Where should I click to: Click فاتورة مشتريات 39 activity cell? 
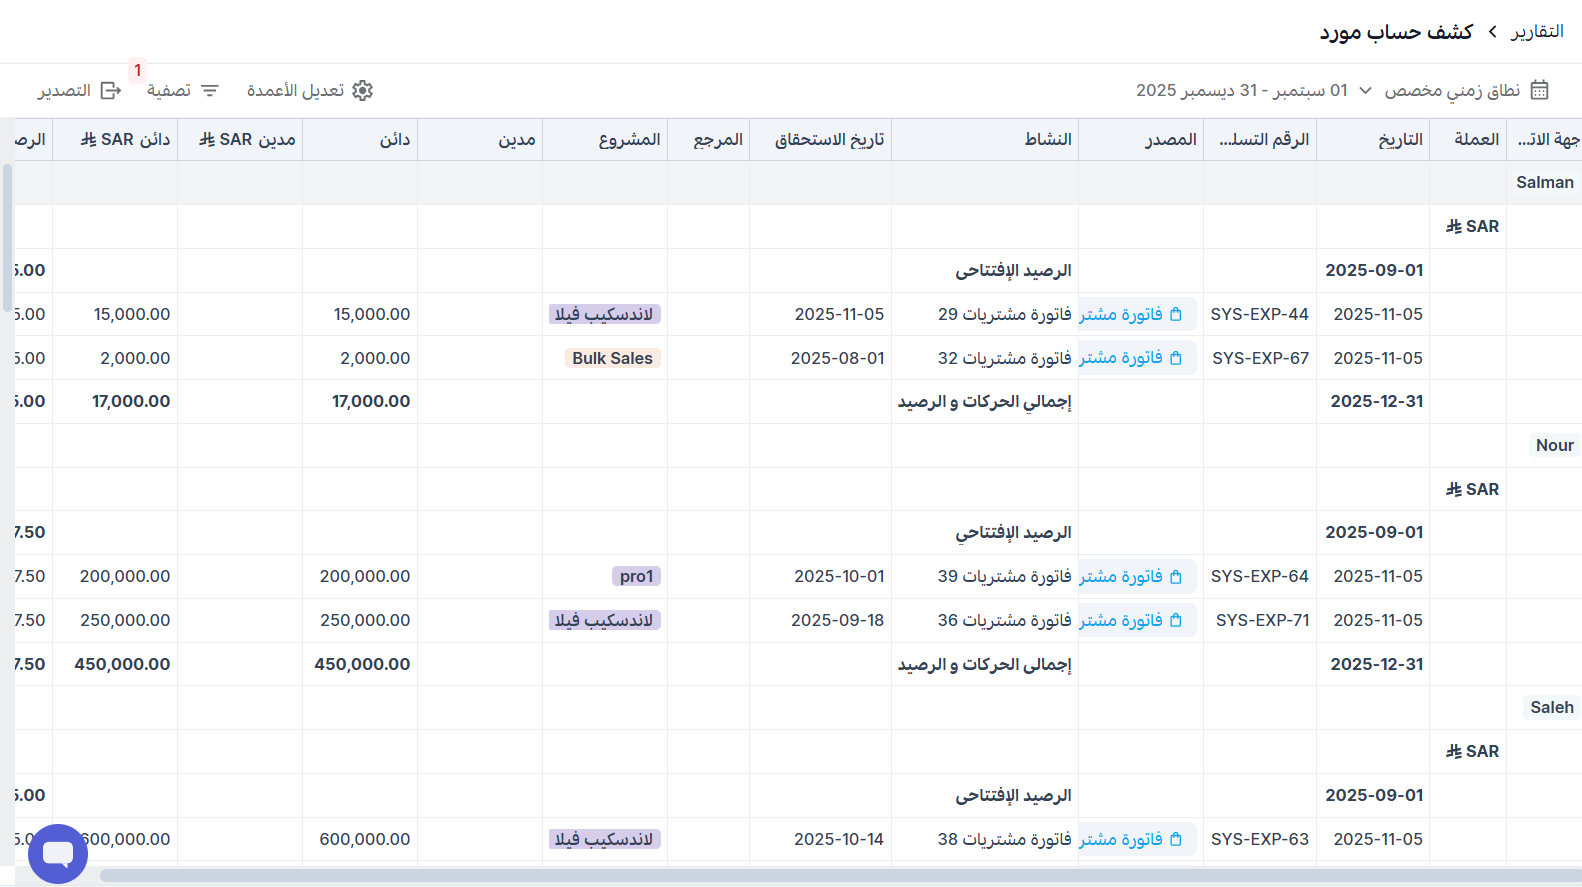click(x=1004, y=576)
